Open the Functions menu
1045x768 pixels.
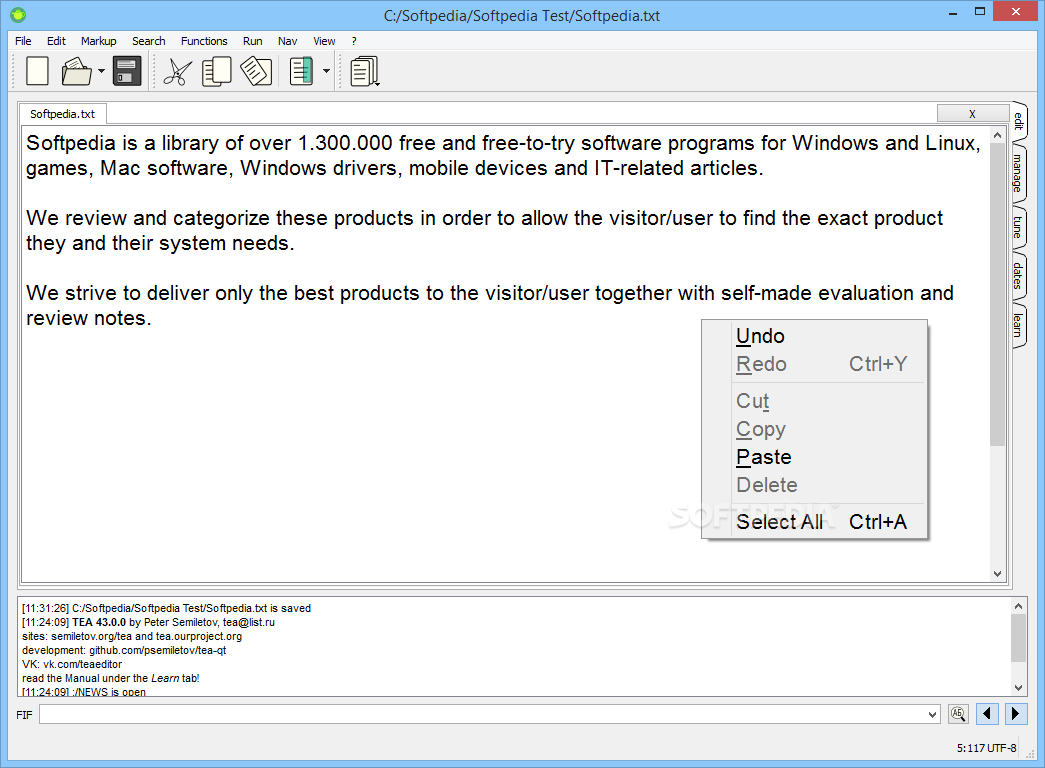[x=204, y=41]
